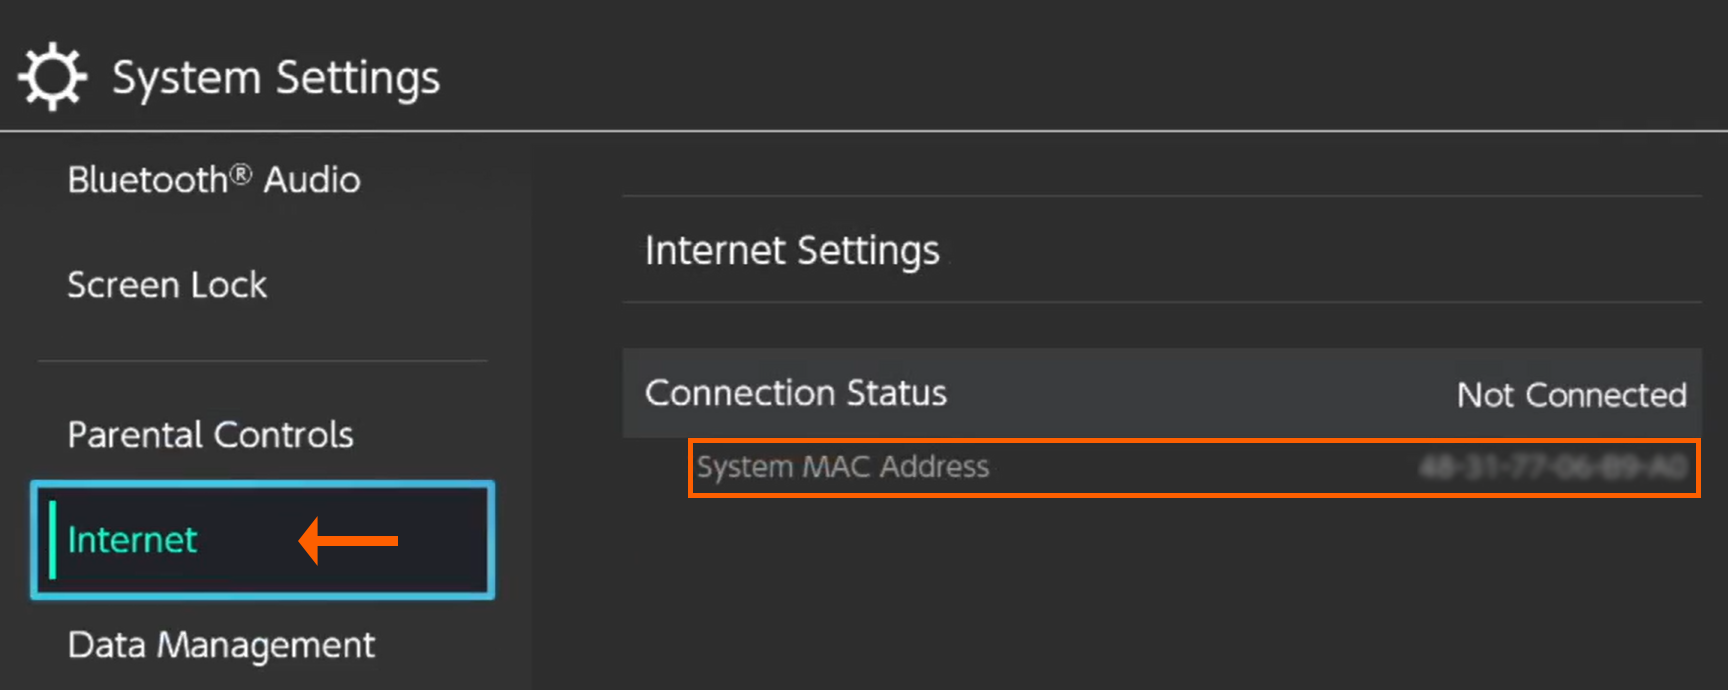Open Internet Settings
Screen dimensions: 1728x690
[x=792, y=250]
